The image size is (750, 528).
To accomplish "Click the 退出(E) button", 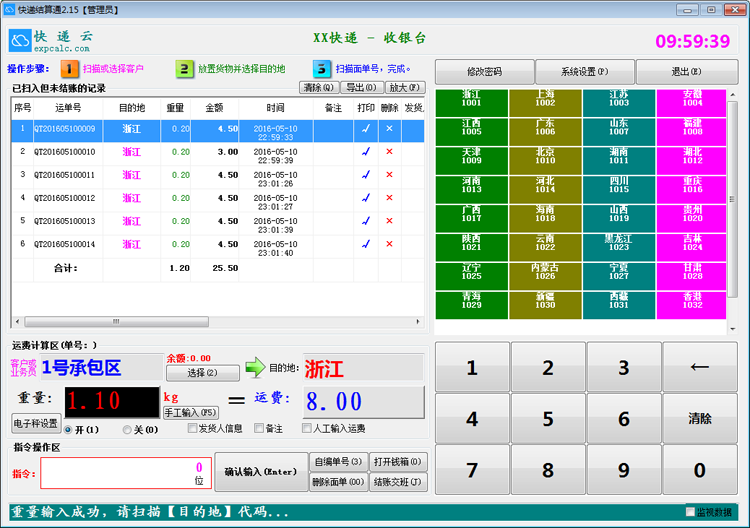I will (686, 72).
